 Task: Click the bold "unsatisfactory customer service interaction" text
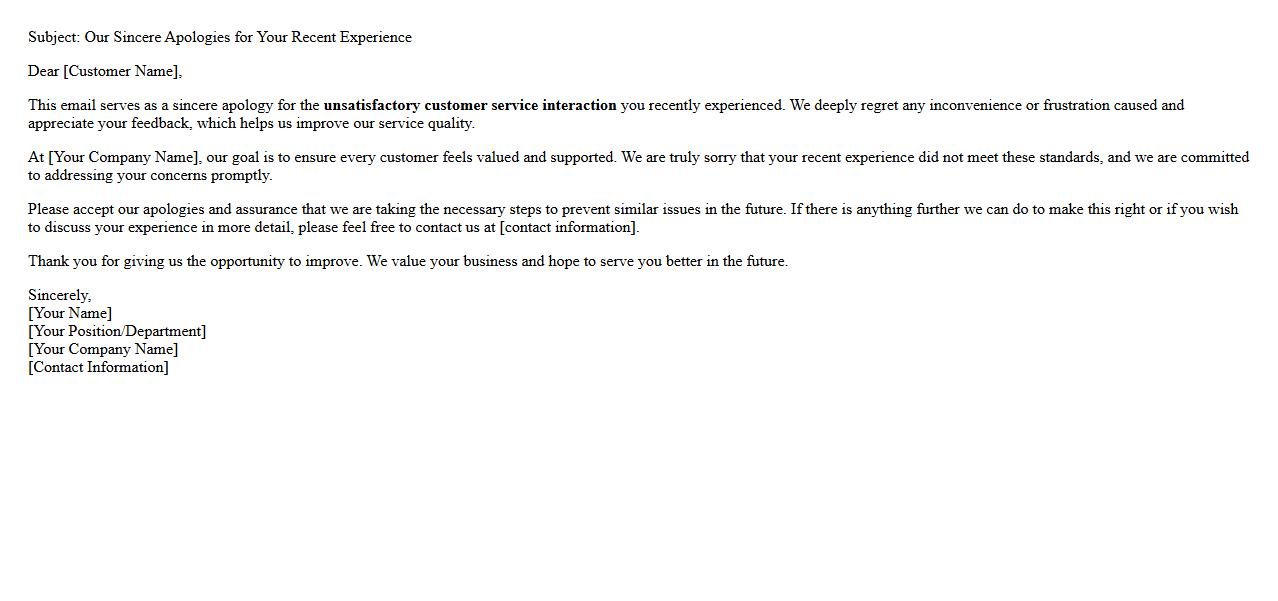tap(470, 105)
